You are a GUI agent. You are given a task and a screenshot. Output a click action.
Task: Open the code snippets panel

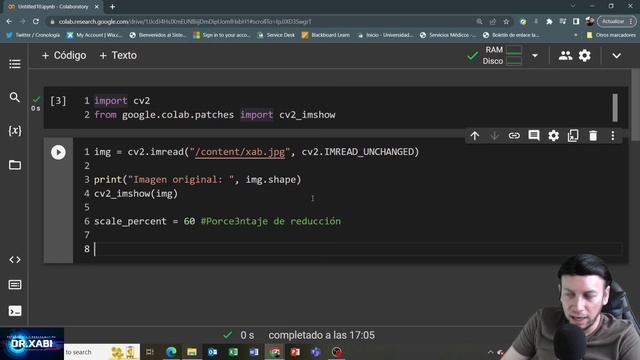15,260
